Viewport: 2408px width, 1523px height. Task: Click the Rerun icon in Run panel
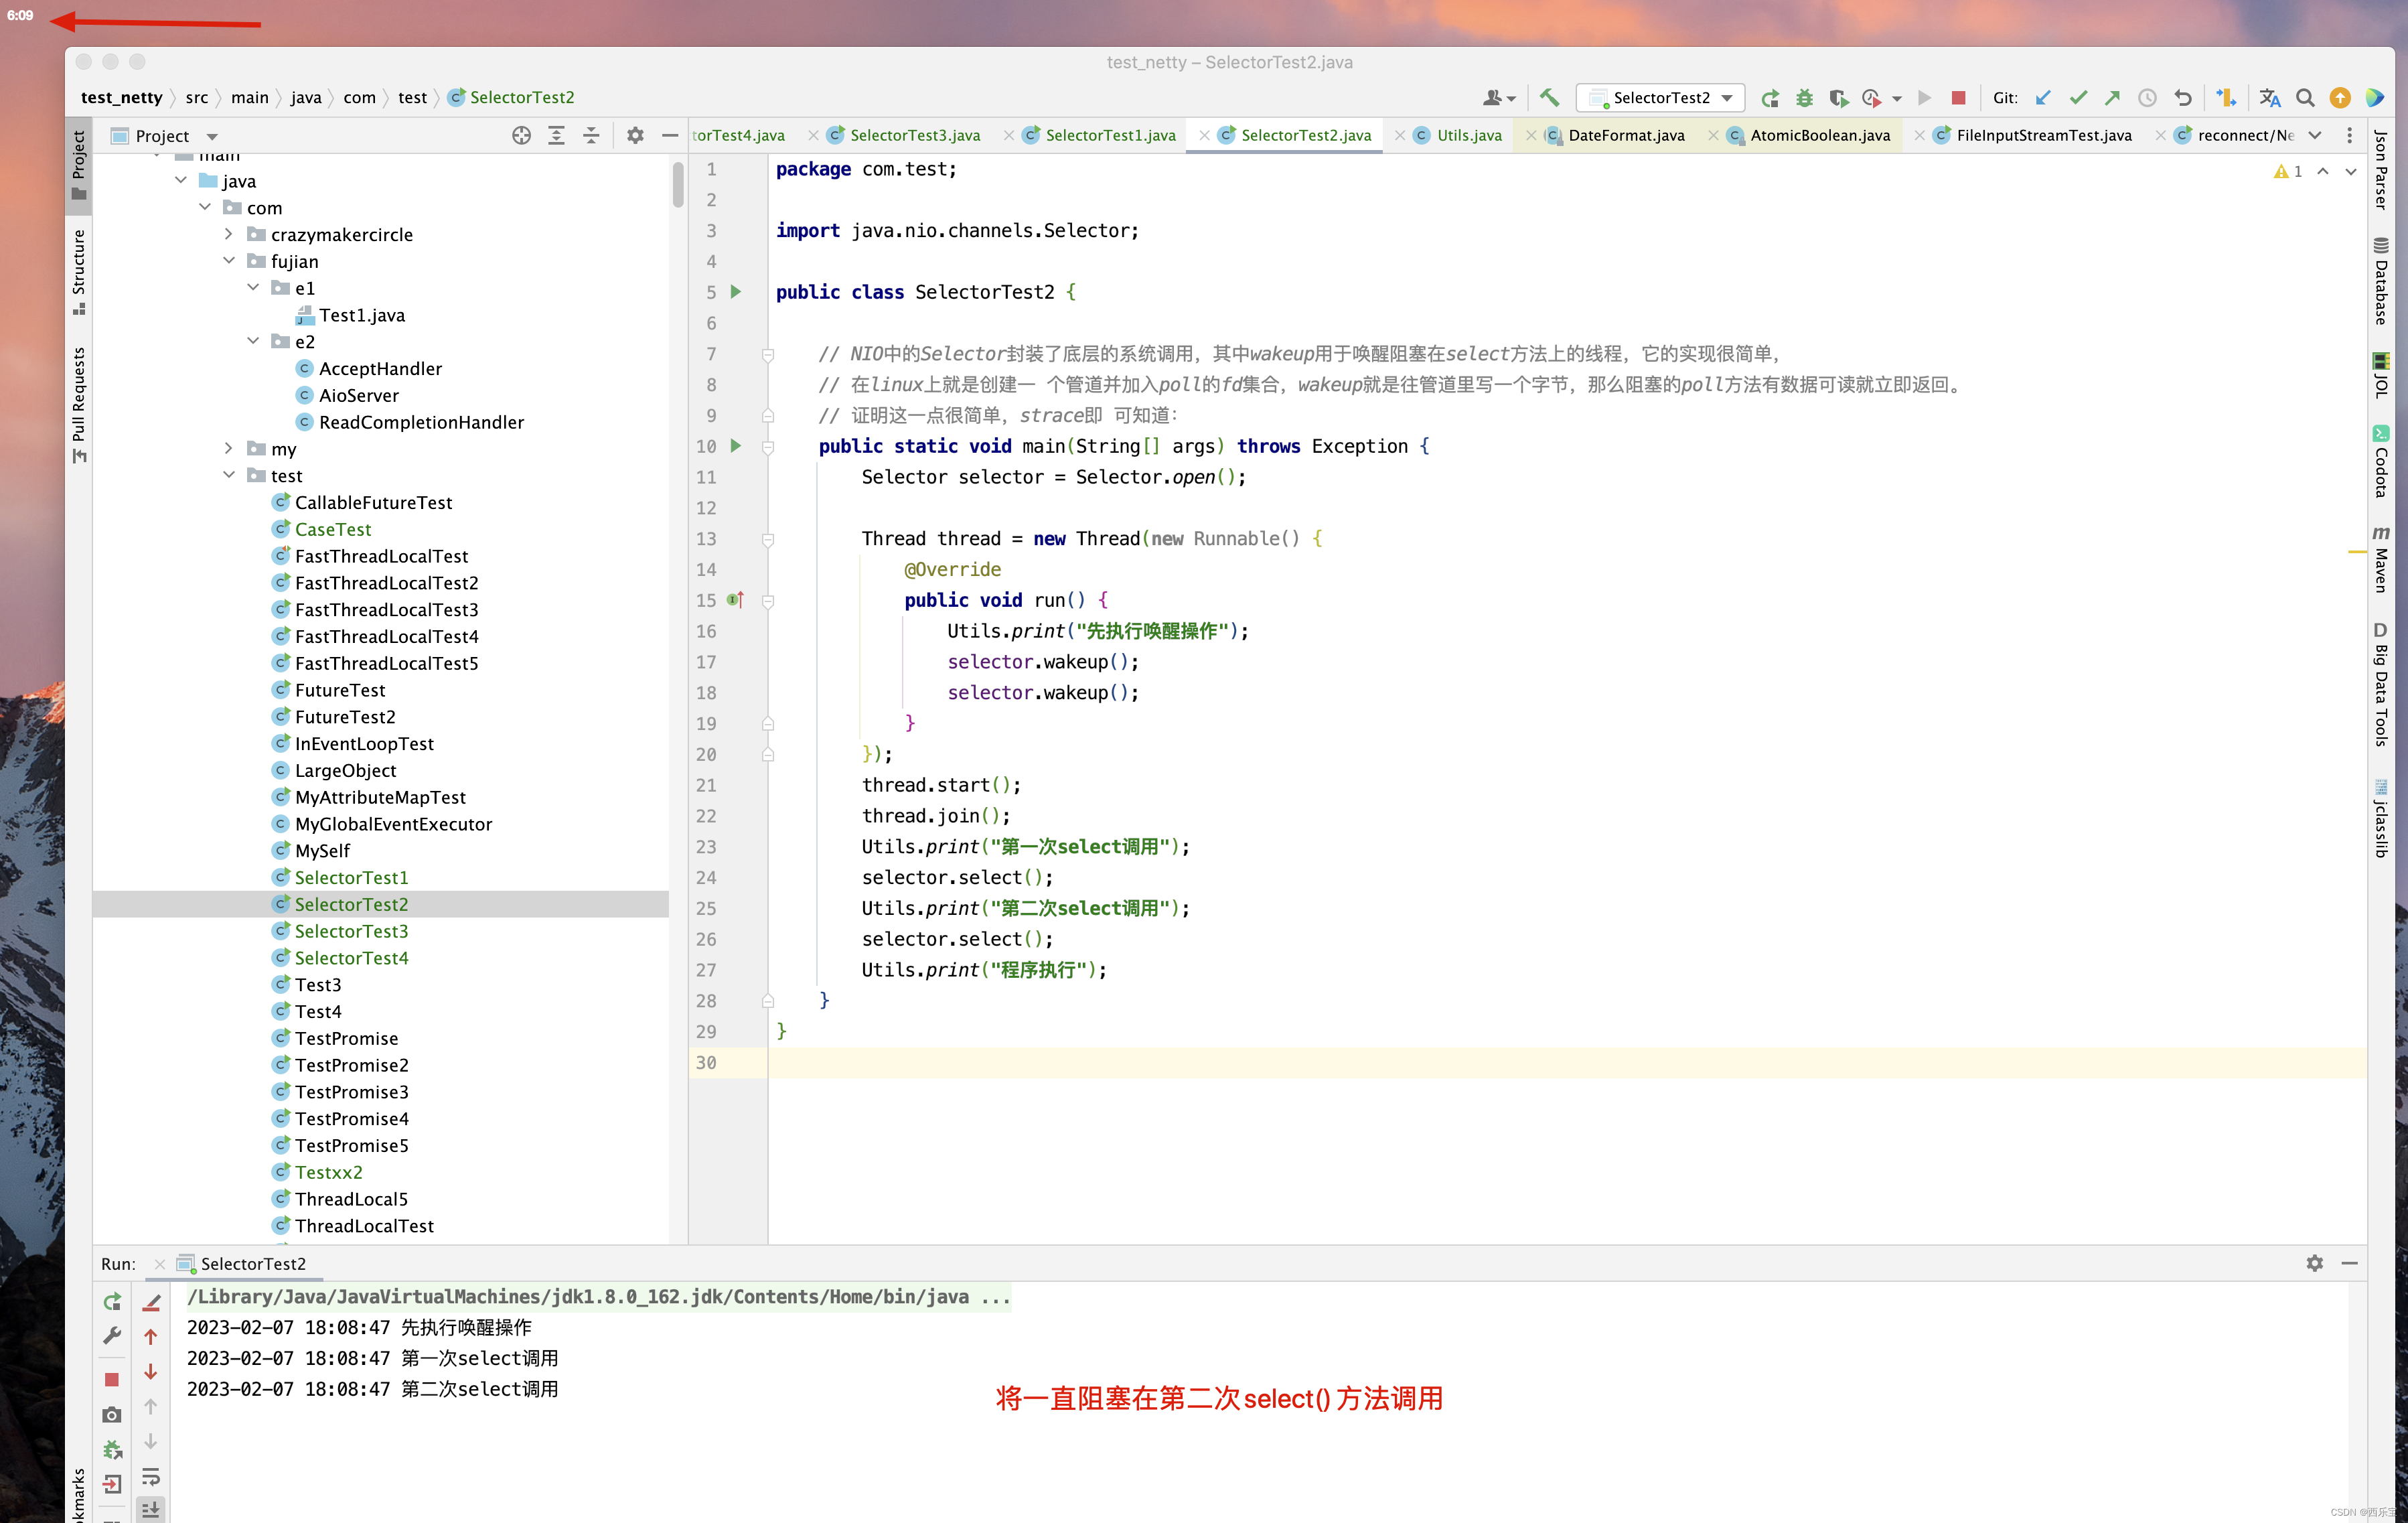112,1301
